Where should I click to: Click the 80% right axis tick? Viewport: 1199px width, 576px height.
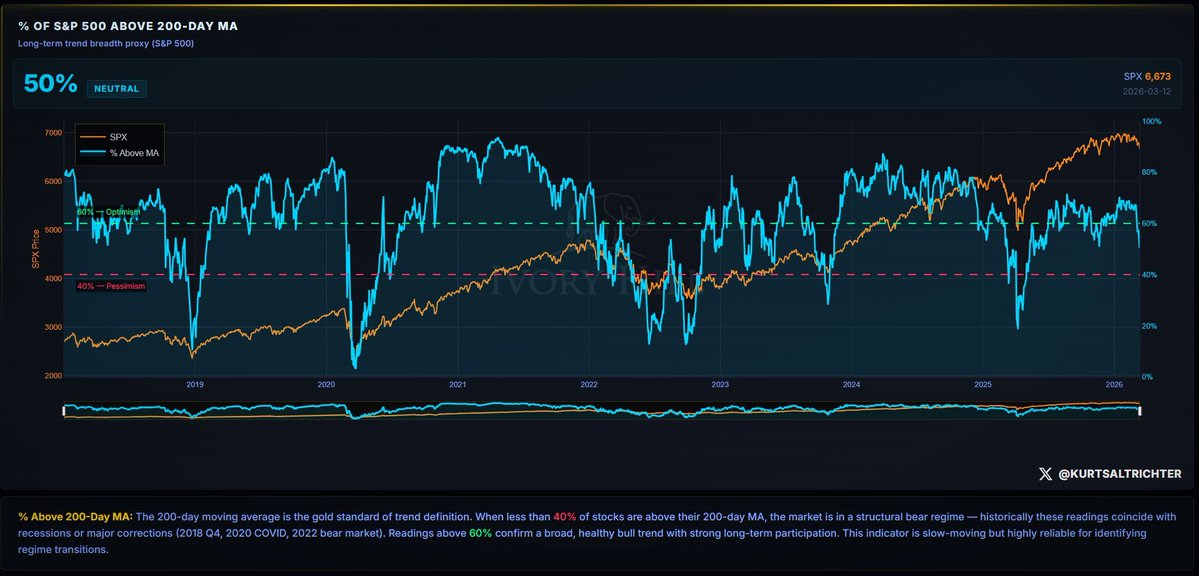tap(1150, 173)
